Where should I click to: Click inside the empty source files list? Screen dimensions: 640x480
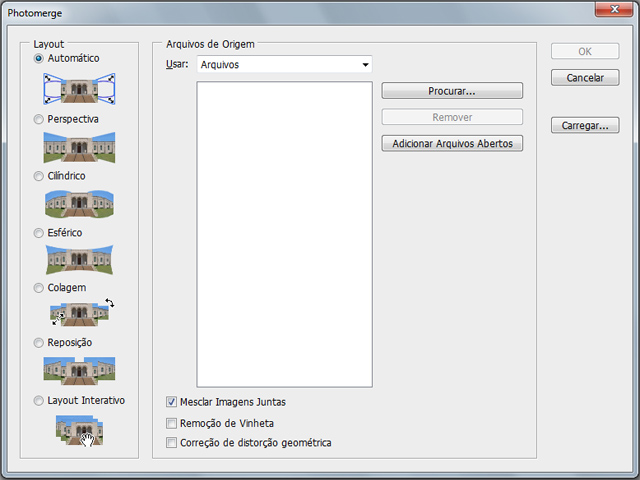pyautogui.click(x=284, y=234)
